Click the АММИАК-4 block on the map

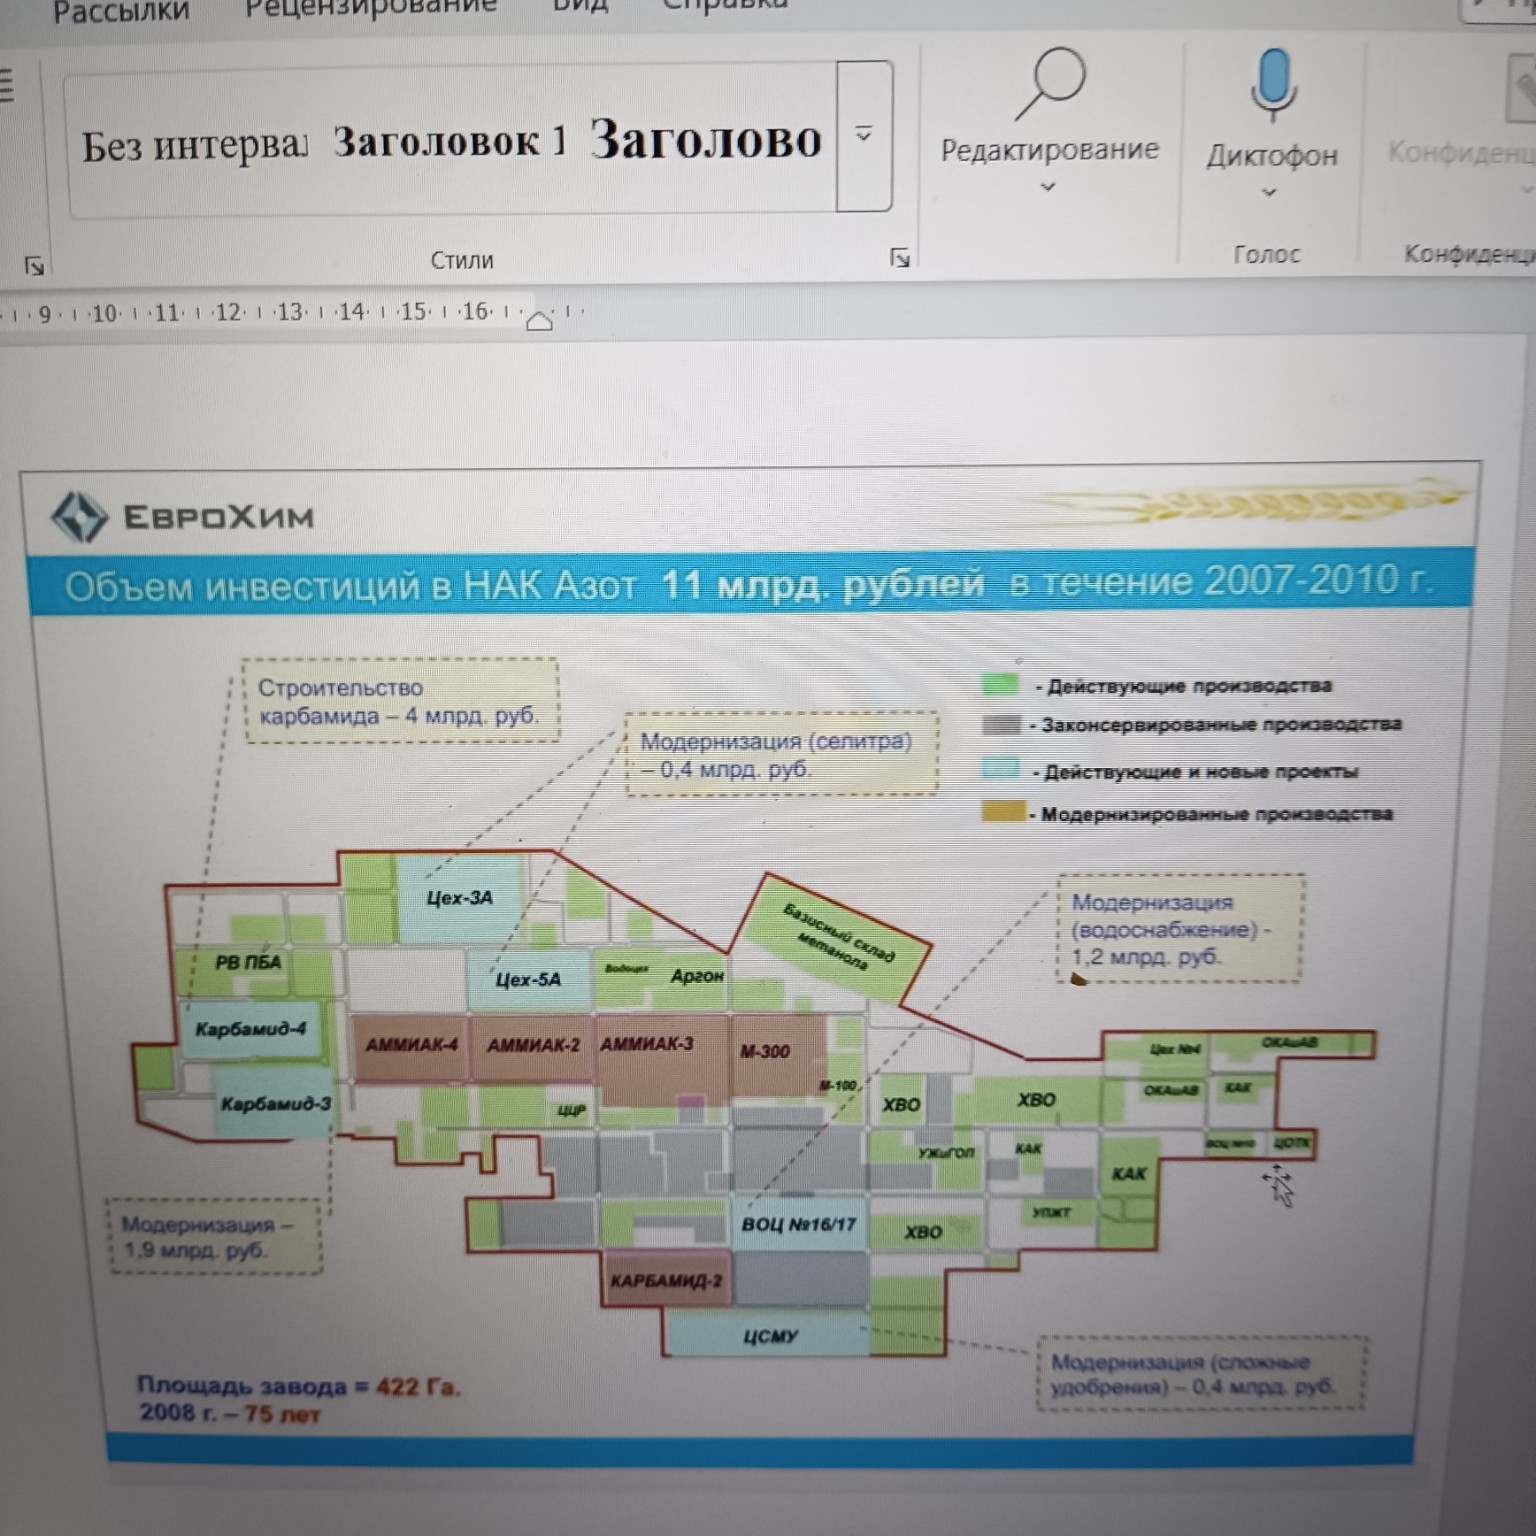click(411, 1045)
